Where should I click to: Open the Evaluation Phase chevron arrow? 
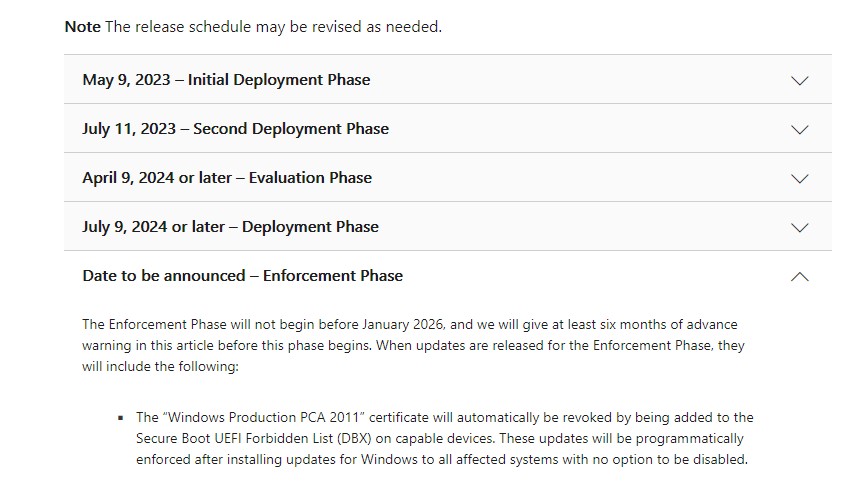[799, 178]
